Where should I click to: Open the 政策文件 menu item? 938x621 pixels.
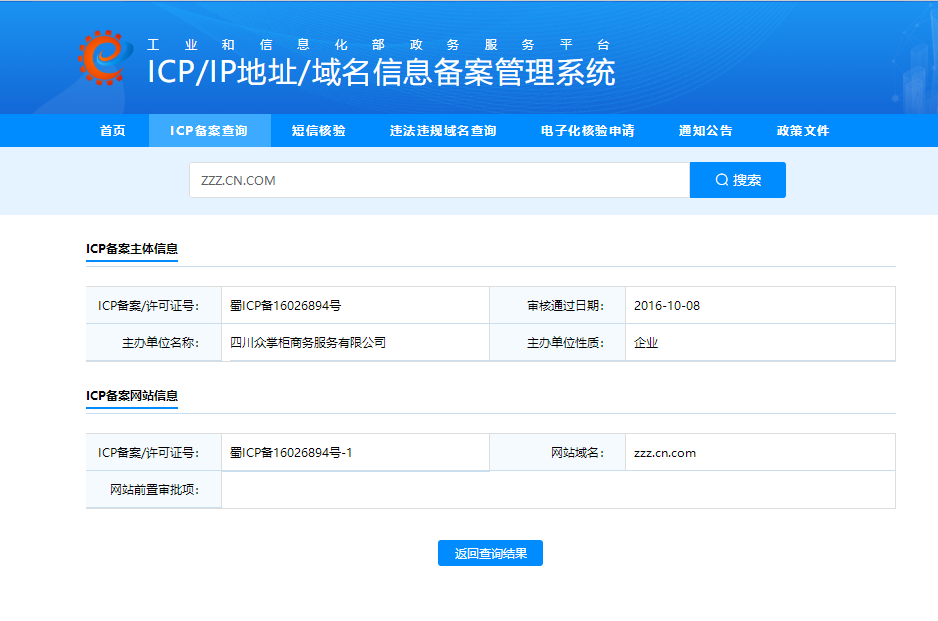pos(803,130)
